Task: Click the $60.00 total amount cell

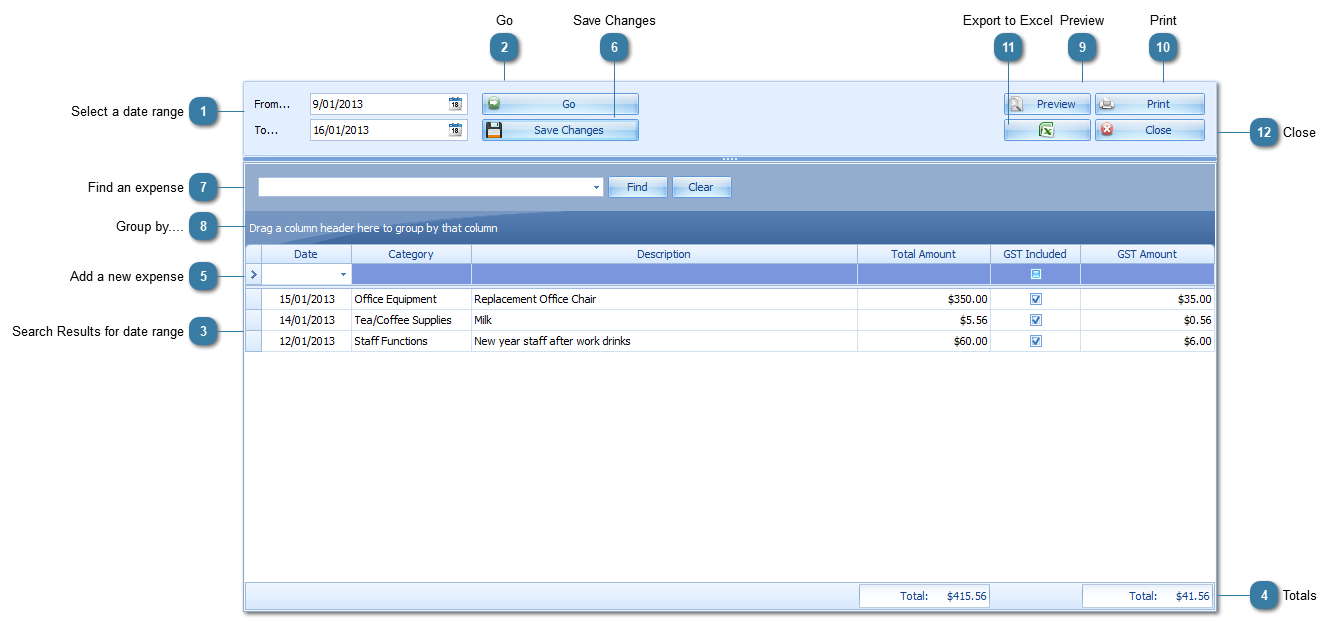Action: (924, 341)
